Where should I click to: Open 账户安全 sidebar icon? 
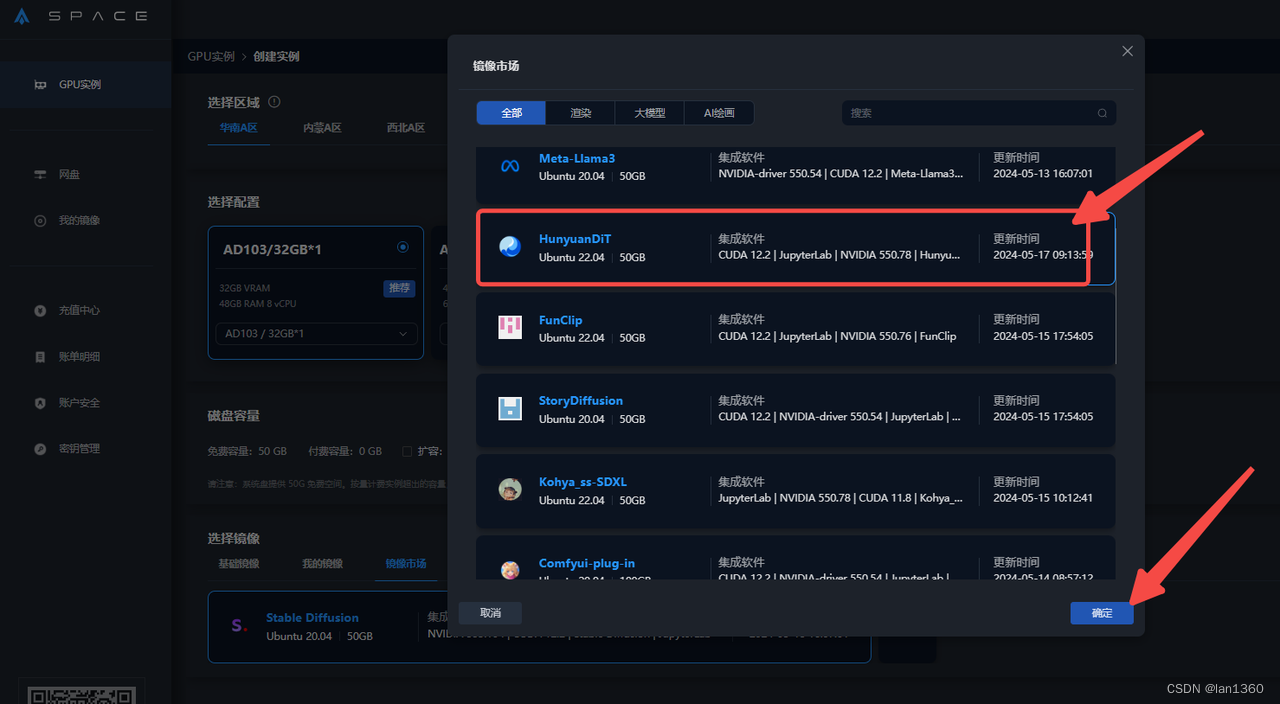pos(40,403)
